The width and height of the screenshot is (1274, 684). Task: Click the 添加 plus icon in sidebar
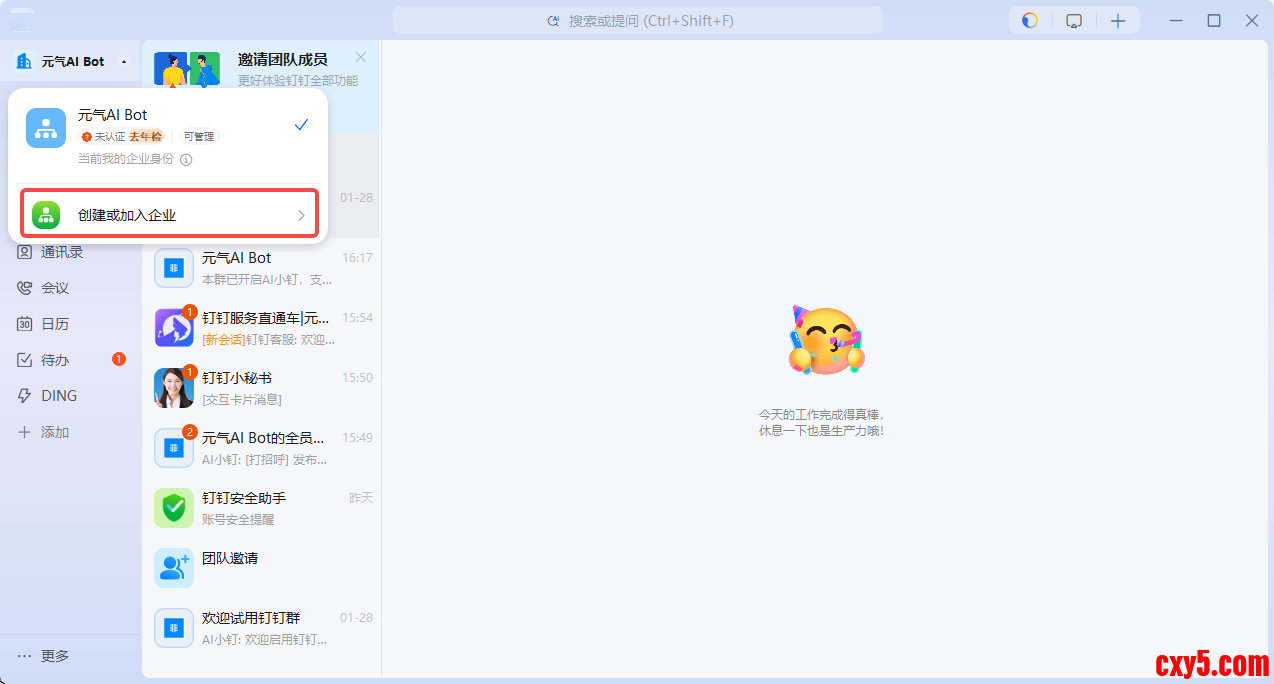coord(25,432)
